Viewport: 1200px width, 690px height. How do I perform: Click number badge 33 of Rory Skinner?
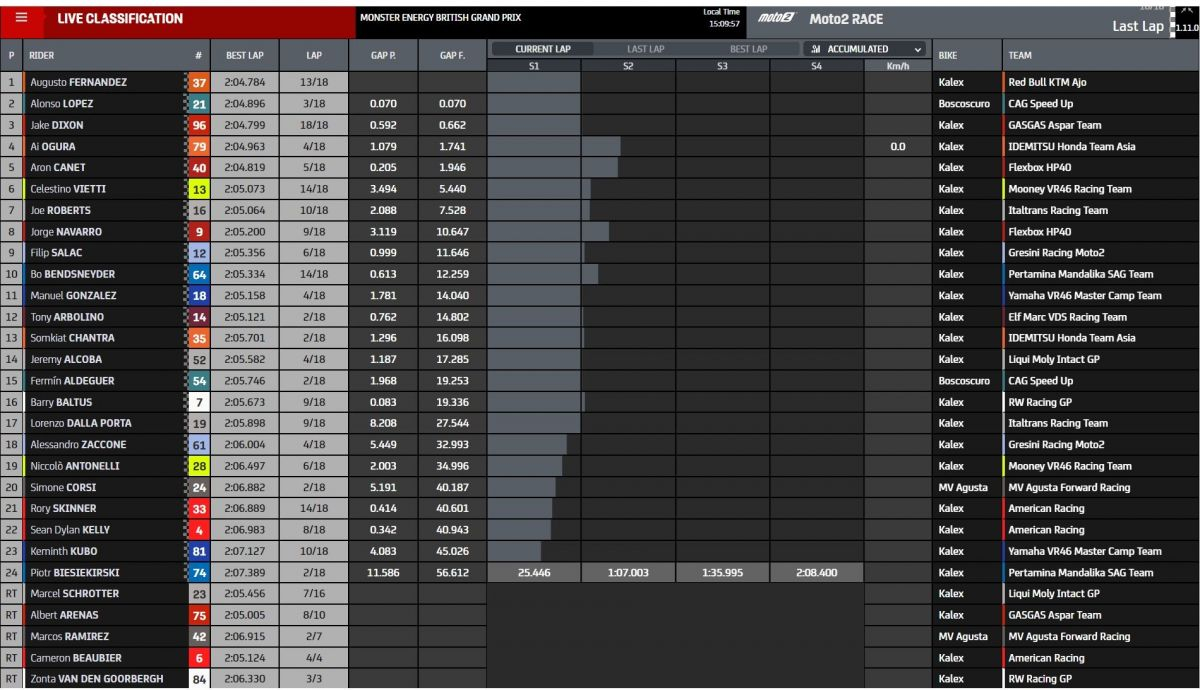pos(199,509)
